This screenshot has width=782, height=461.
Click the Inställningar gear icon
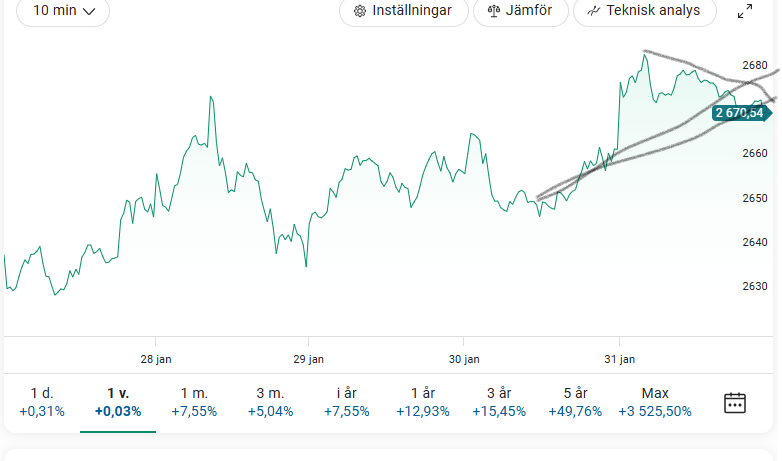pos(360,11)
